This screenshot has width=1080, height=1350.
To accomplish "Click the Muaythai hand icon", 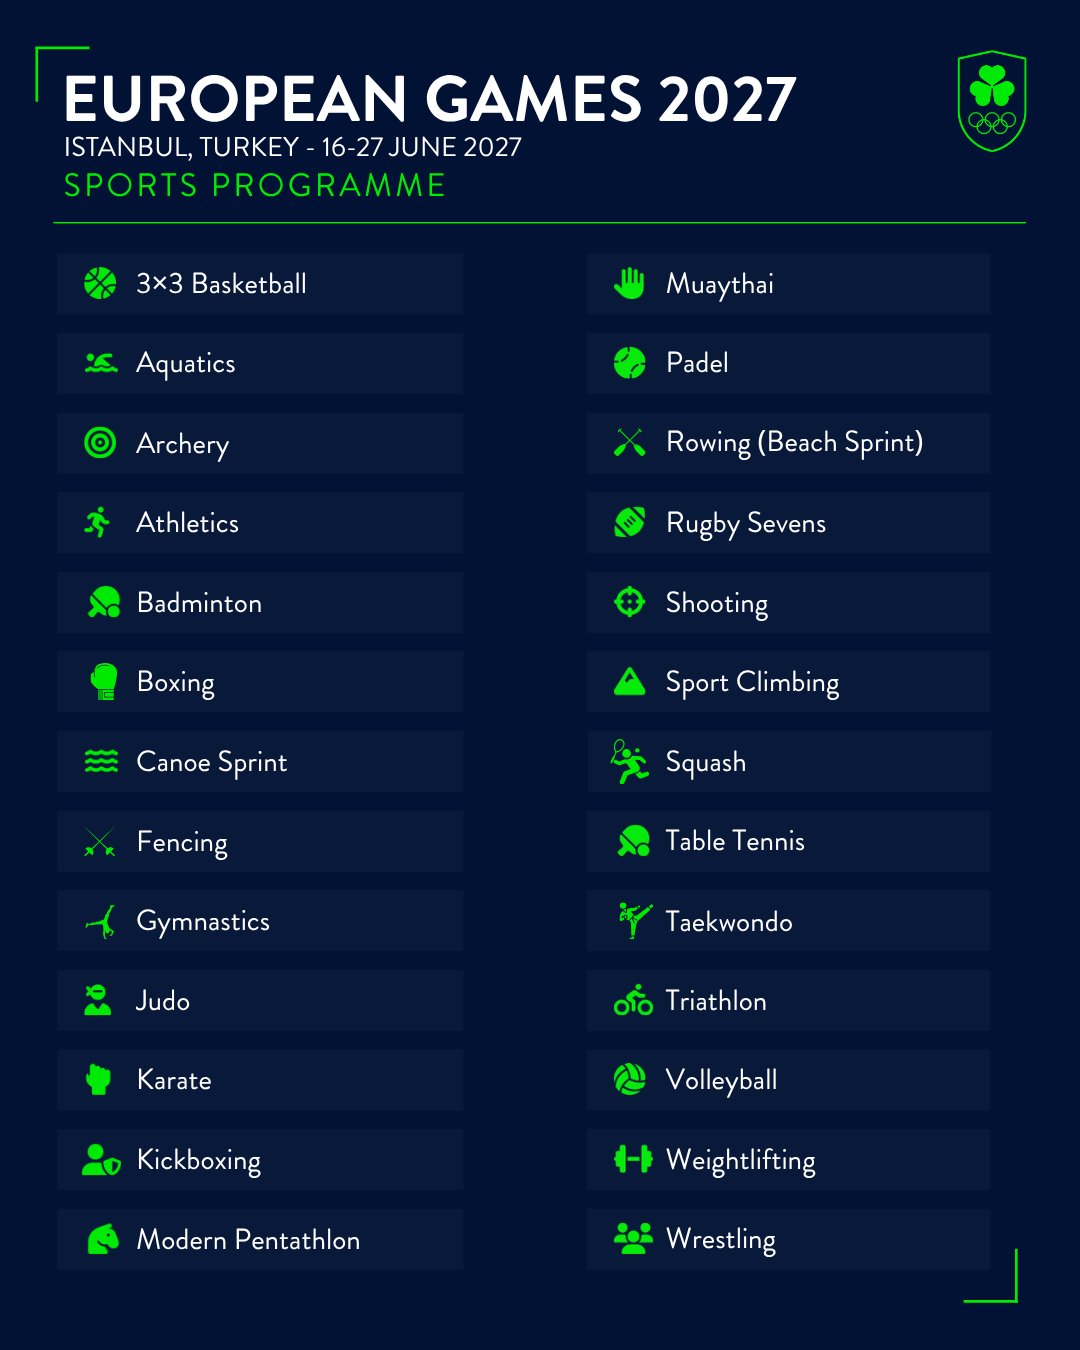I will pyautogui.click(x=630, y=284).
